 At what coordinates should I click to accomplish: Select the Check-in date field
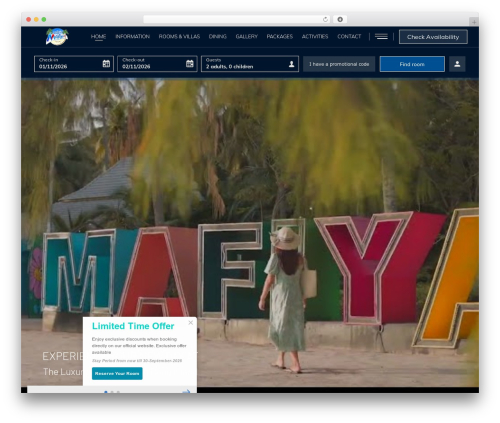(74, 64)
